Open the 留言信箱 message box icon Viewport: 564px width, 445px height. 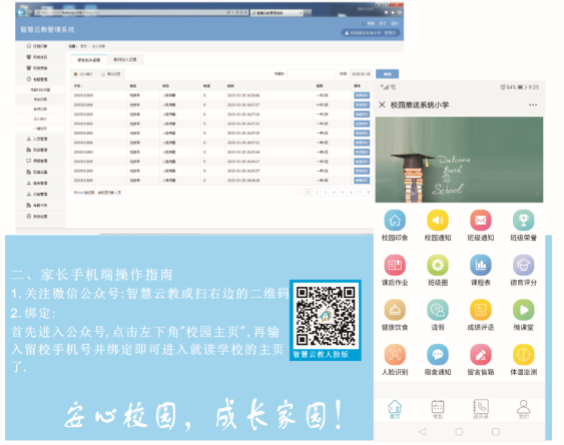tap(481, 354)
